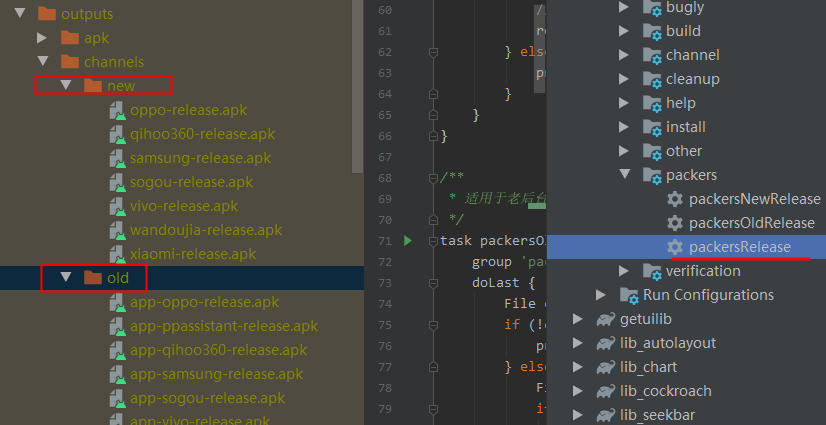Viewport: 826px width, 425px height.
Task: Toggle fold marker at line 65
Action: (x=434, y=115)
